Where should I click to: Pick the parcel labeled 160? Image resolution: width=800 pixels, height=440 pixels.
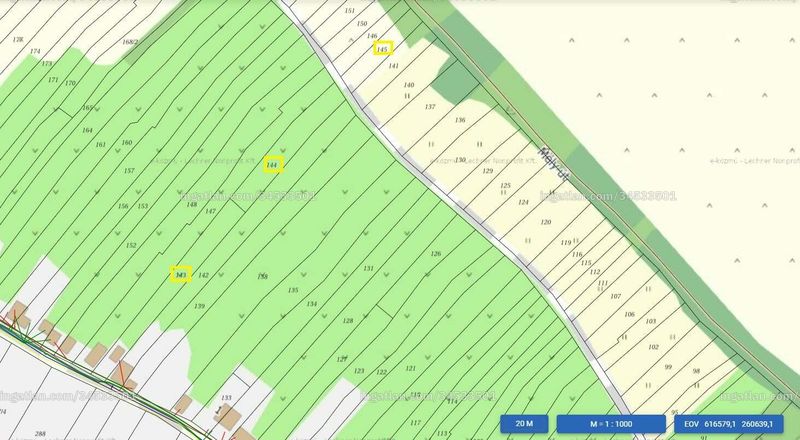[127, 142]
